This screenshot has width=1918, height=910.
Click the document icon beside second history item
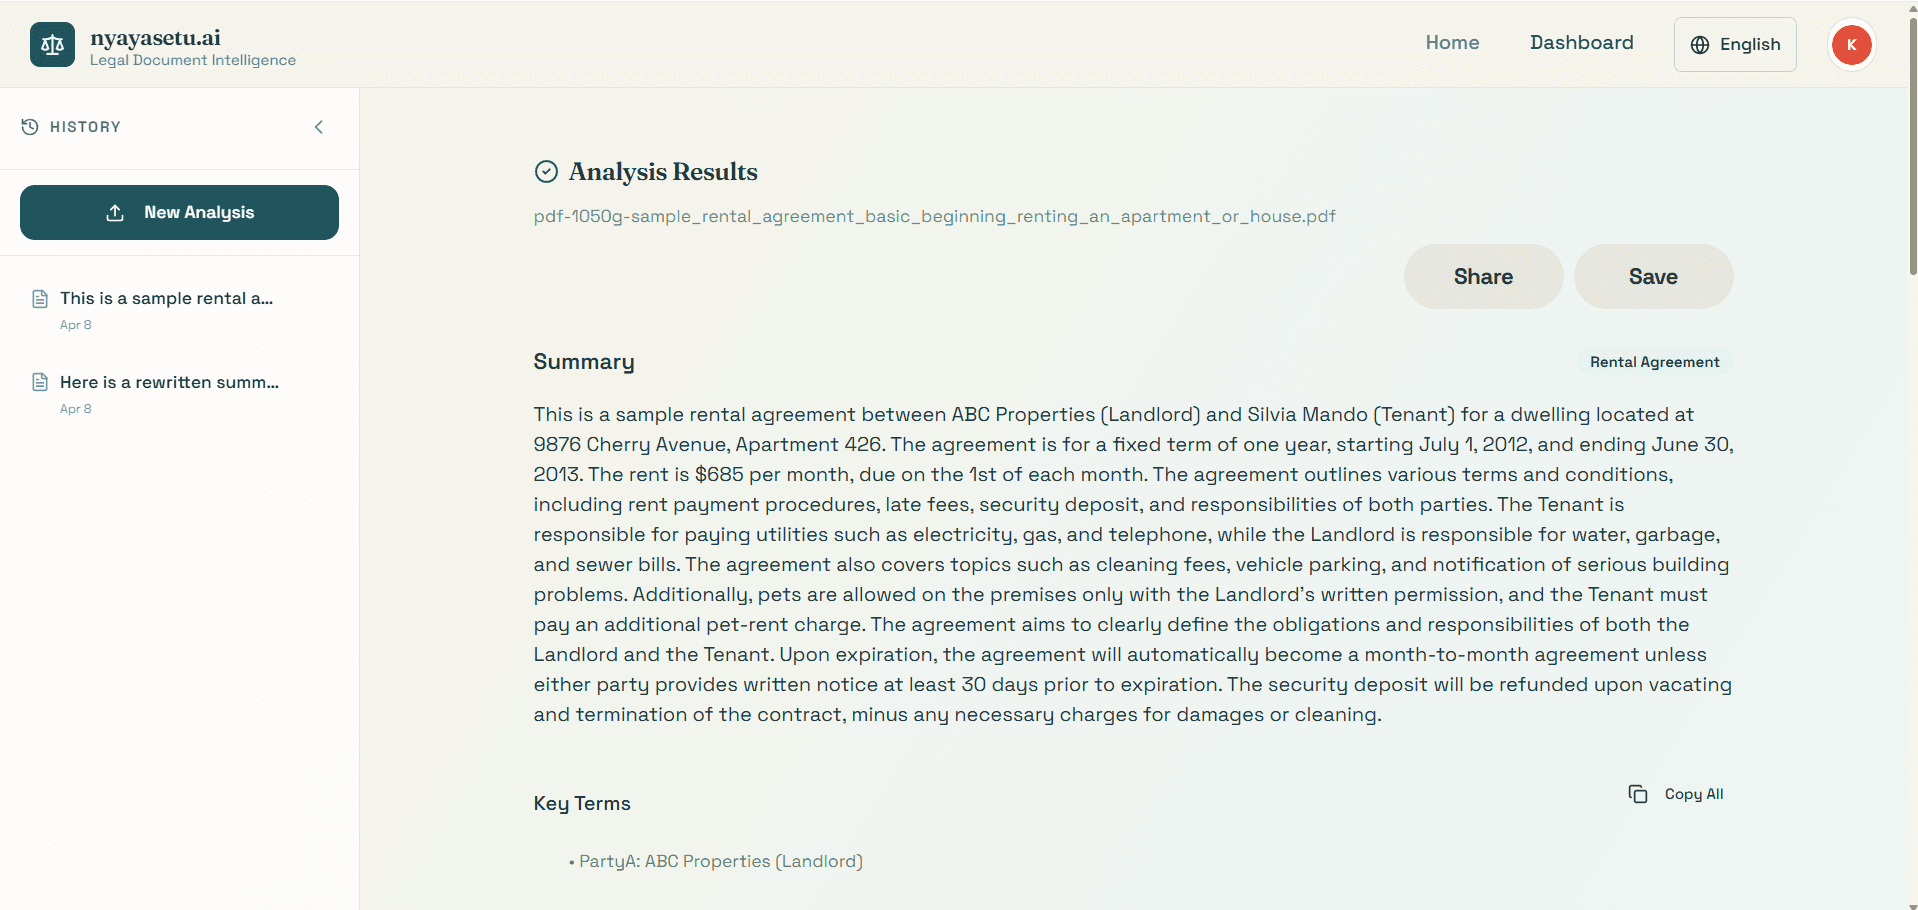tap(40, 383)
